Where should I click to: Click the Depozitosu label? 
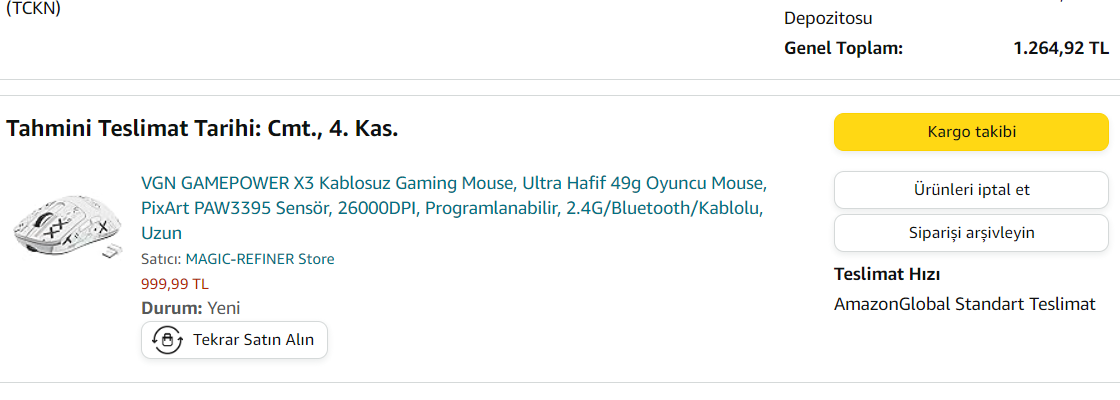pos(829,18)
